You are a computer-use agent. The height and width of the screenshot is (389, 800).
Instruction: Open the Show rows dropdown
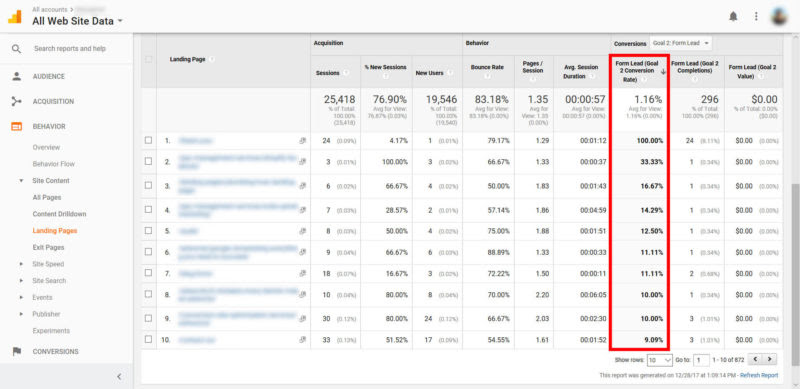pyautogui.click(x=660, y=360)
